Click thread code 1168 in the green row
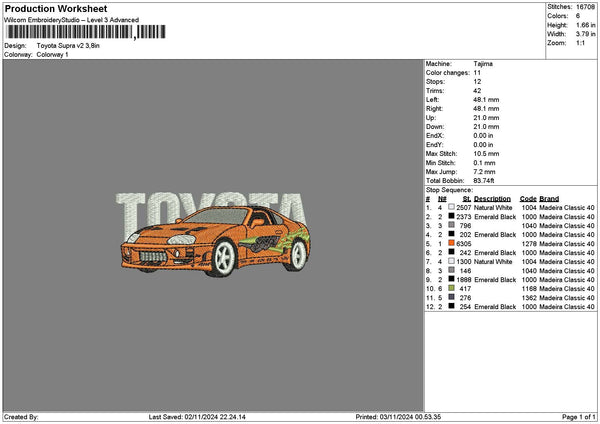 [x=529, y=289]
